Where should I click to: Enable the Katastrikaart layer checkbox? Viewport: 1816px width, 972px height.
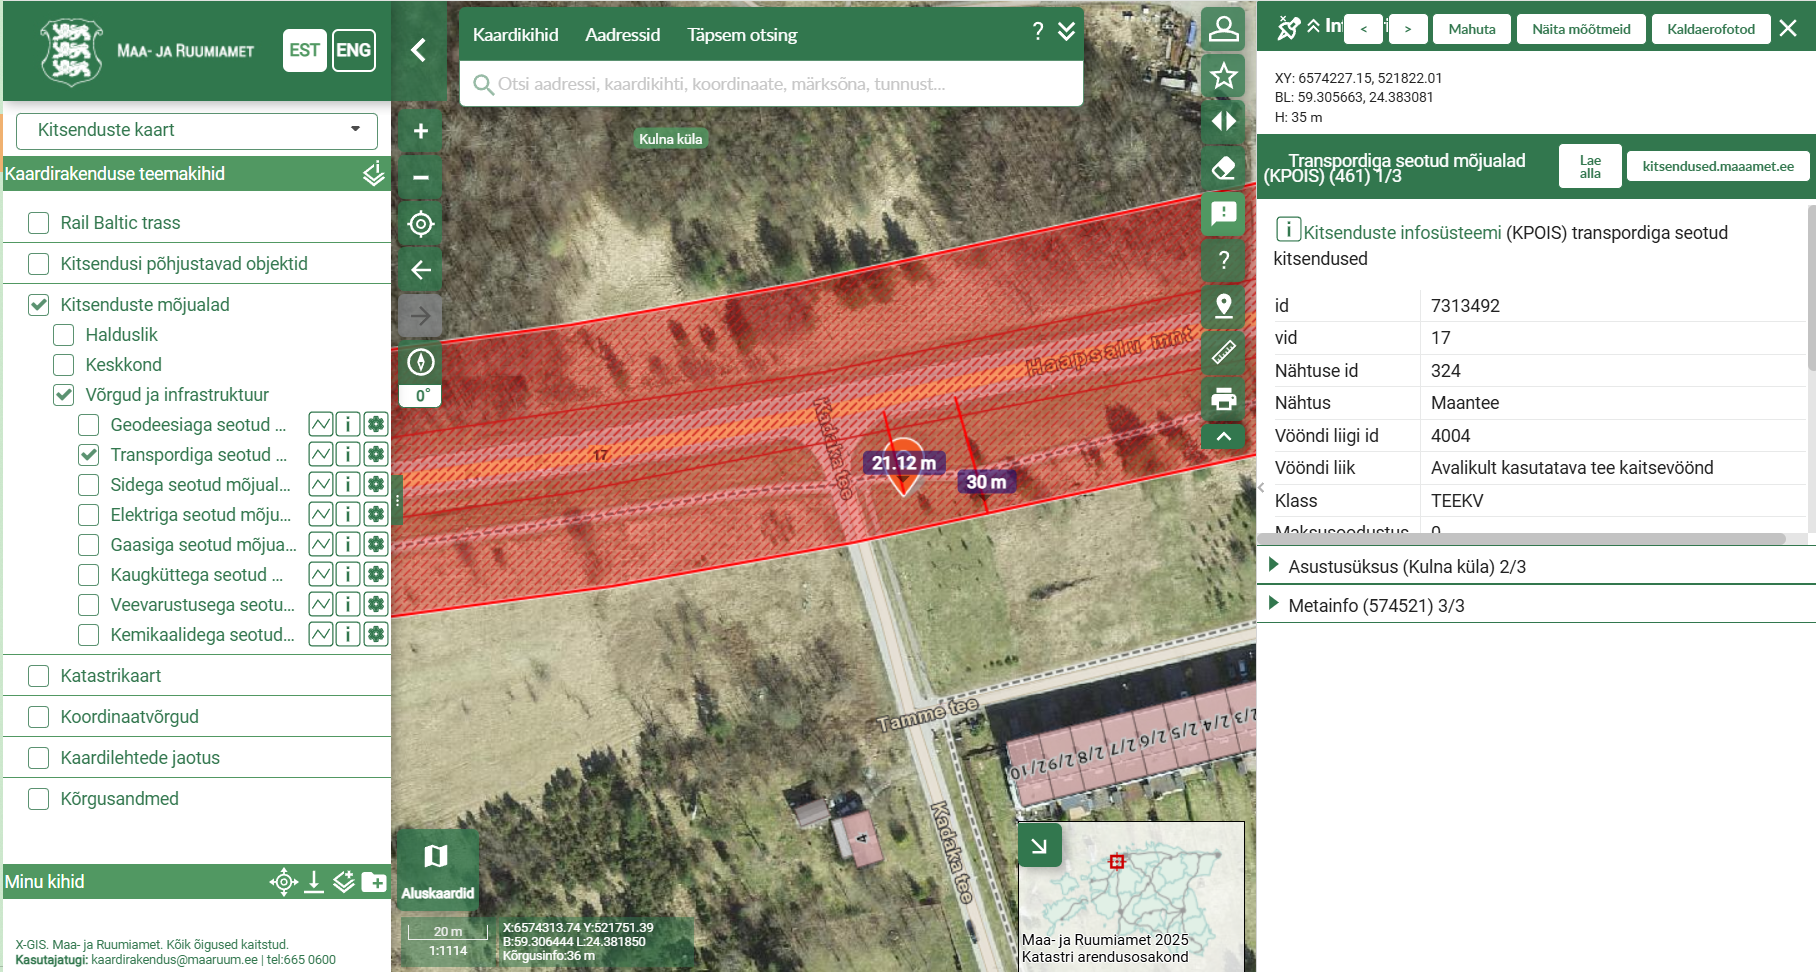(x=39, y=676)
